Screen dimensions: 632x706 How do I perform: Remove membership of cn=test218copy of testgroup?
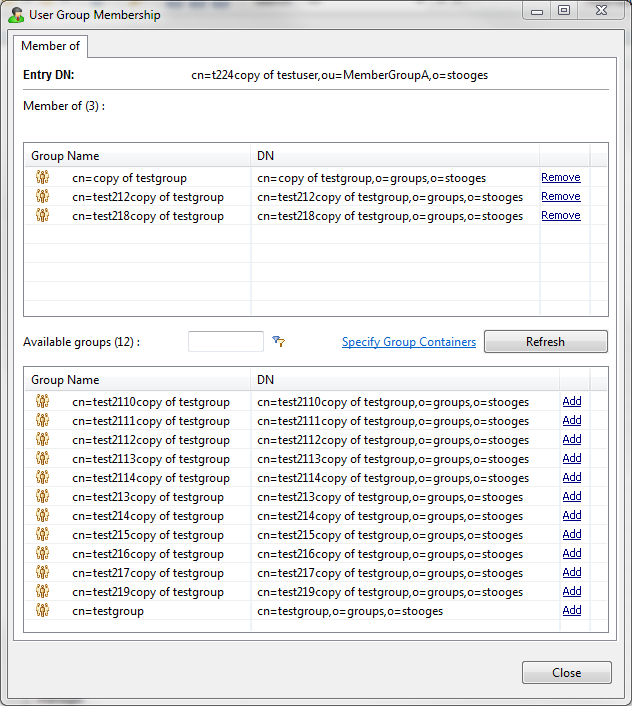click(560, 216)
